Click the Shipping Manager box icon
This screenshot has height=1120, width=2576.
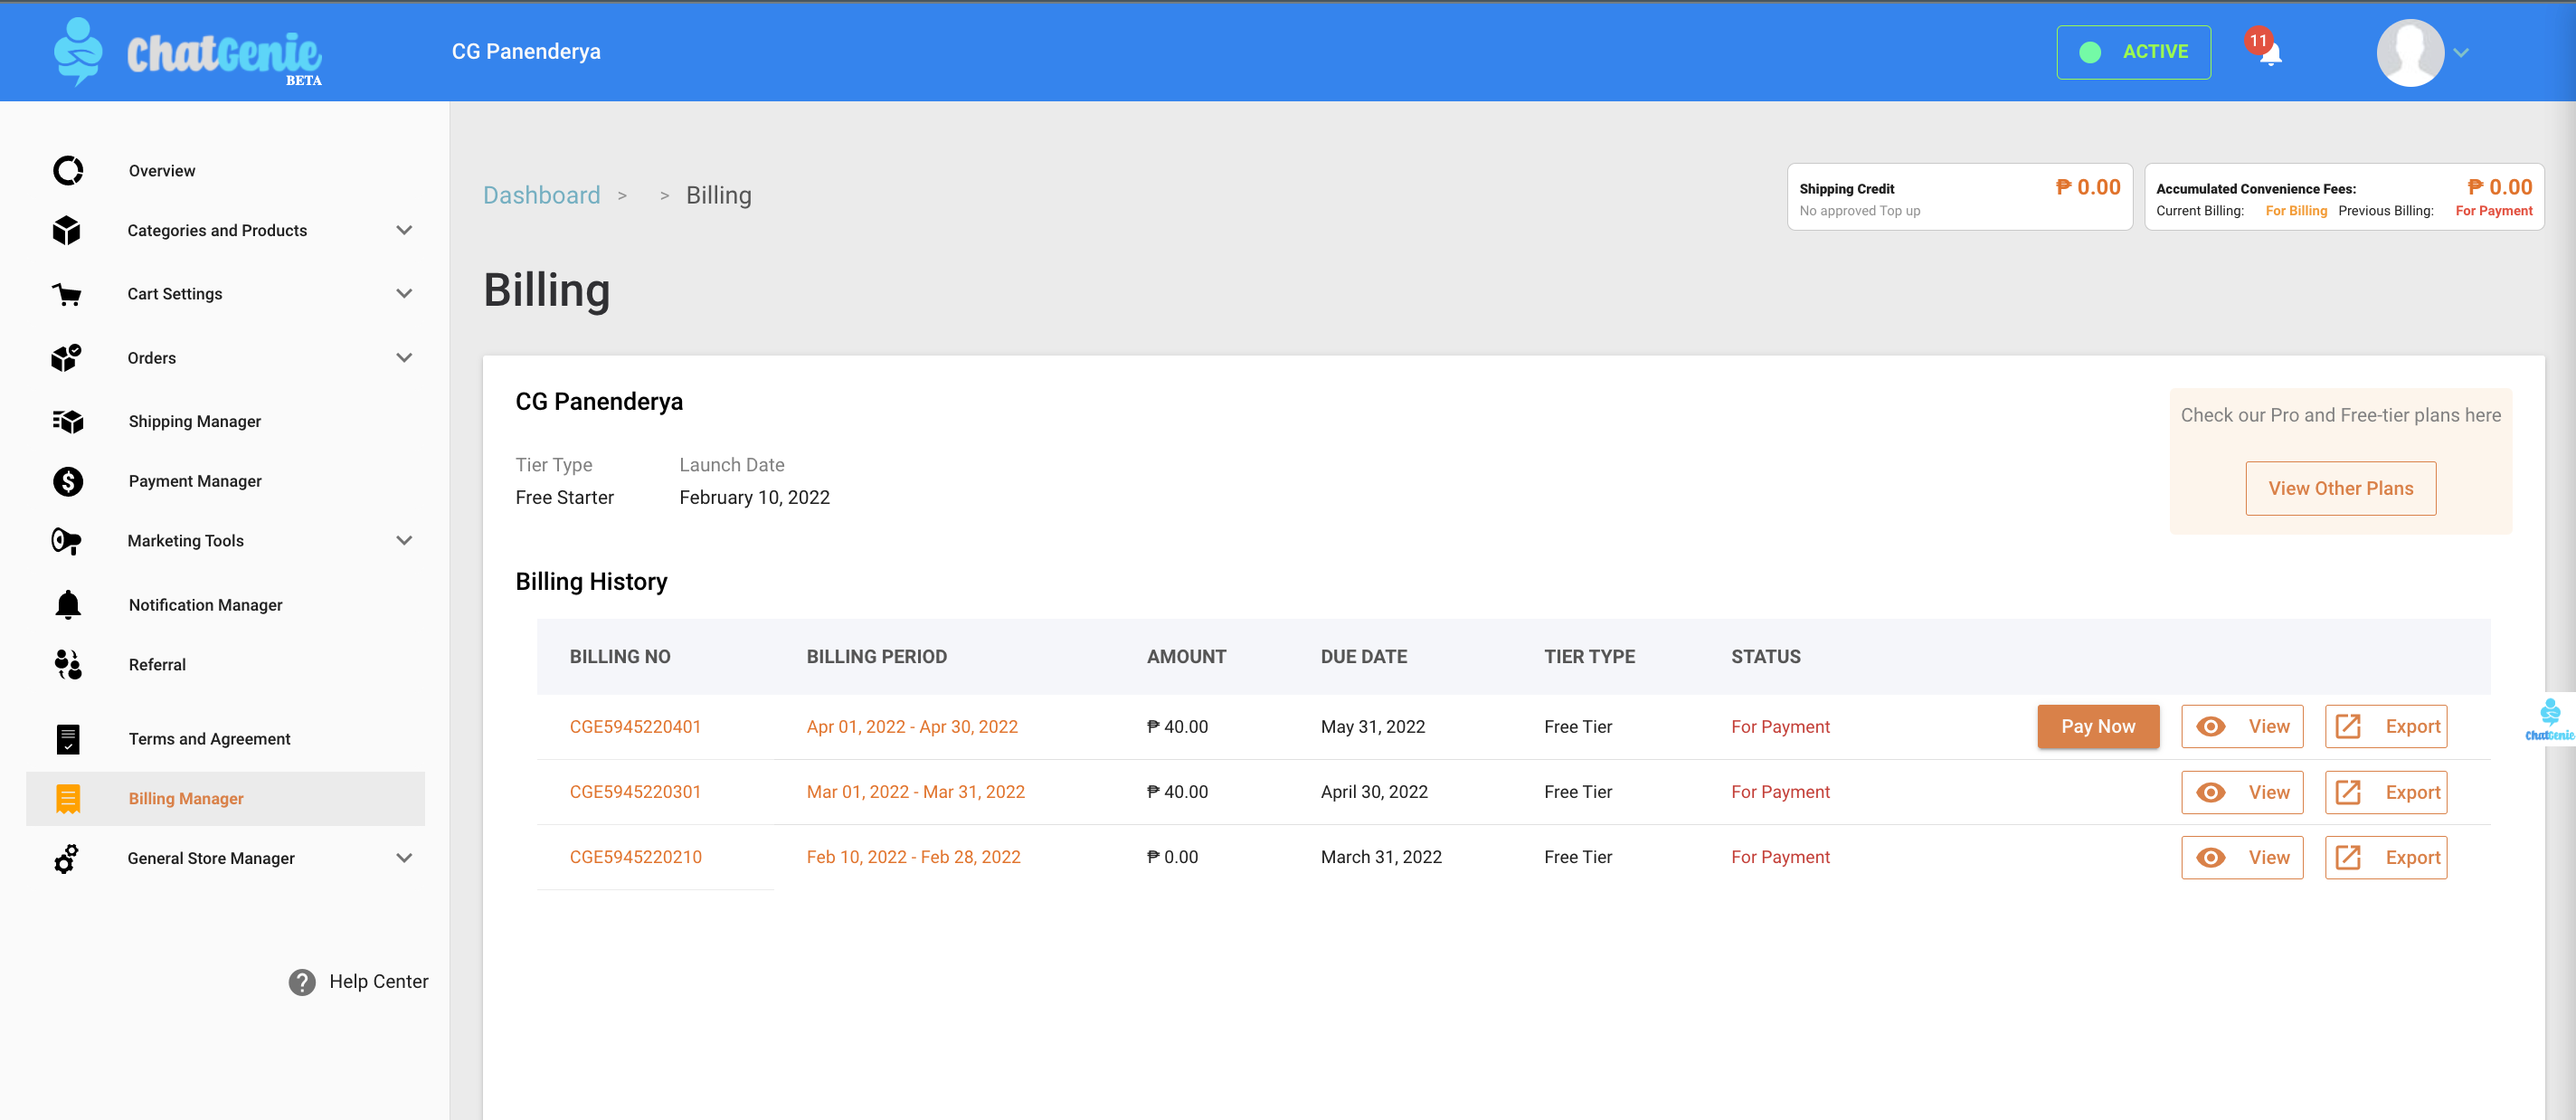[67, 422]
